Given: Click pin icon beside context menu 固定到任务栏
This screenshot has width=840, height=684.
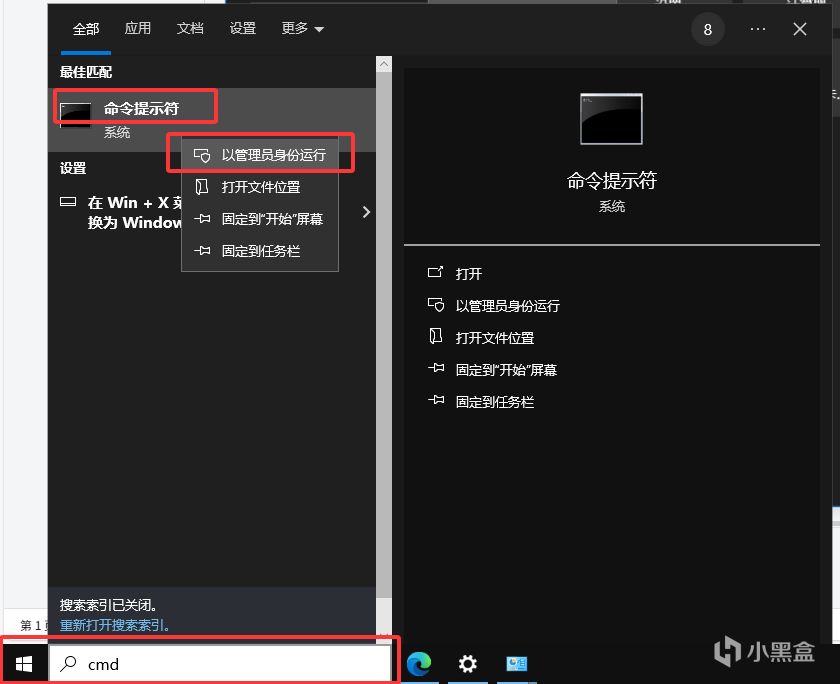Looking at the screenshot, I should (202, 251).
